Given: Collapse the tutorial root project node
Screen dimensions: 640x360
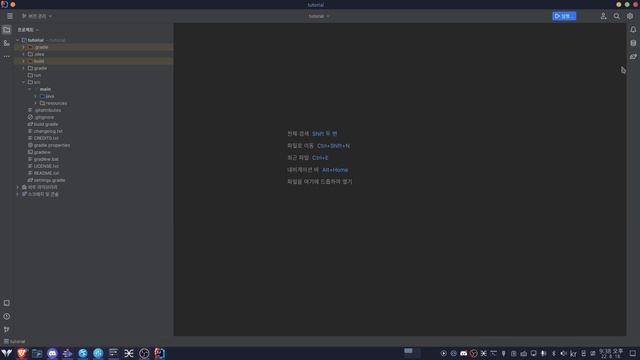Looking at the screenshot, I should (18, 40).
